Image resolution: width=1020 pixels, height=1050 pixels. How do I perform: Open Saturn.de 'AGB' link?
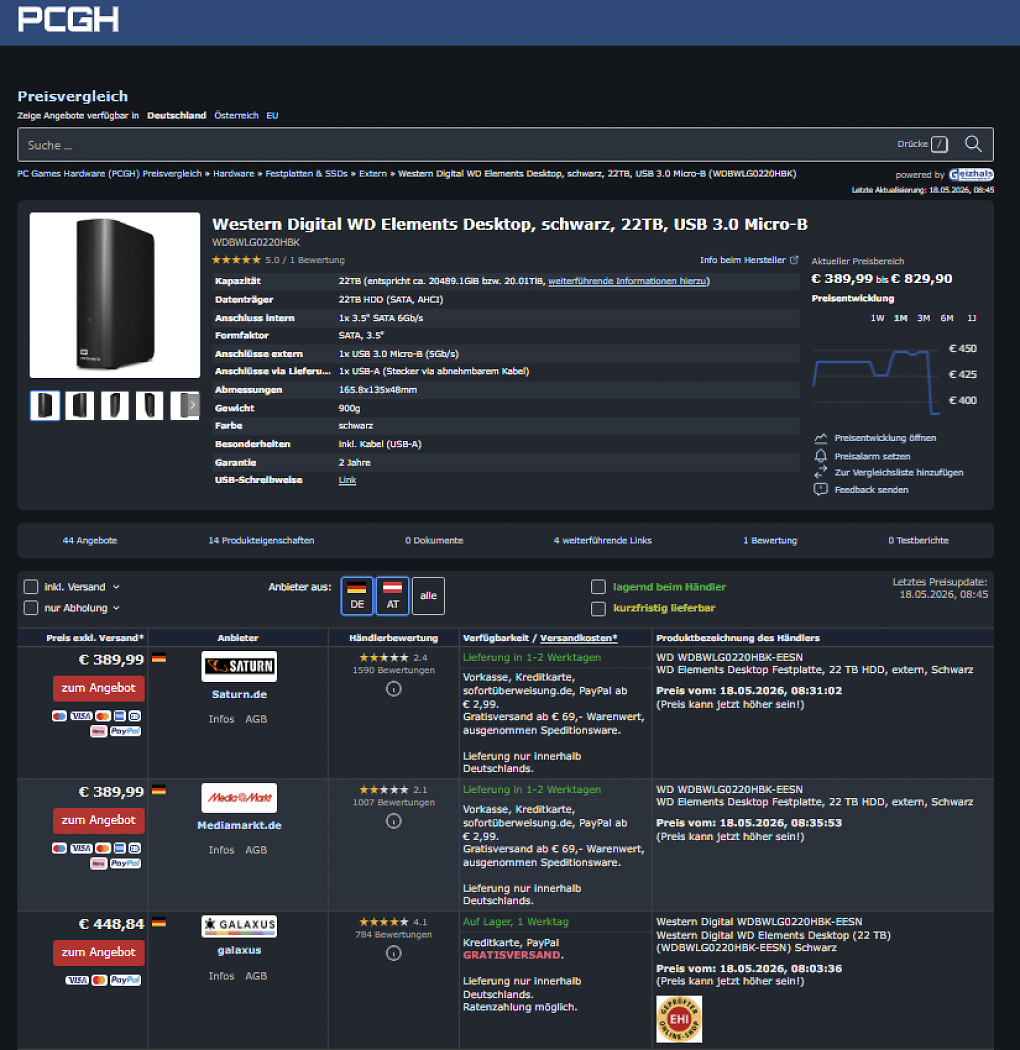[x=256, y=719]
